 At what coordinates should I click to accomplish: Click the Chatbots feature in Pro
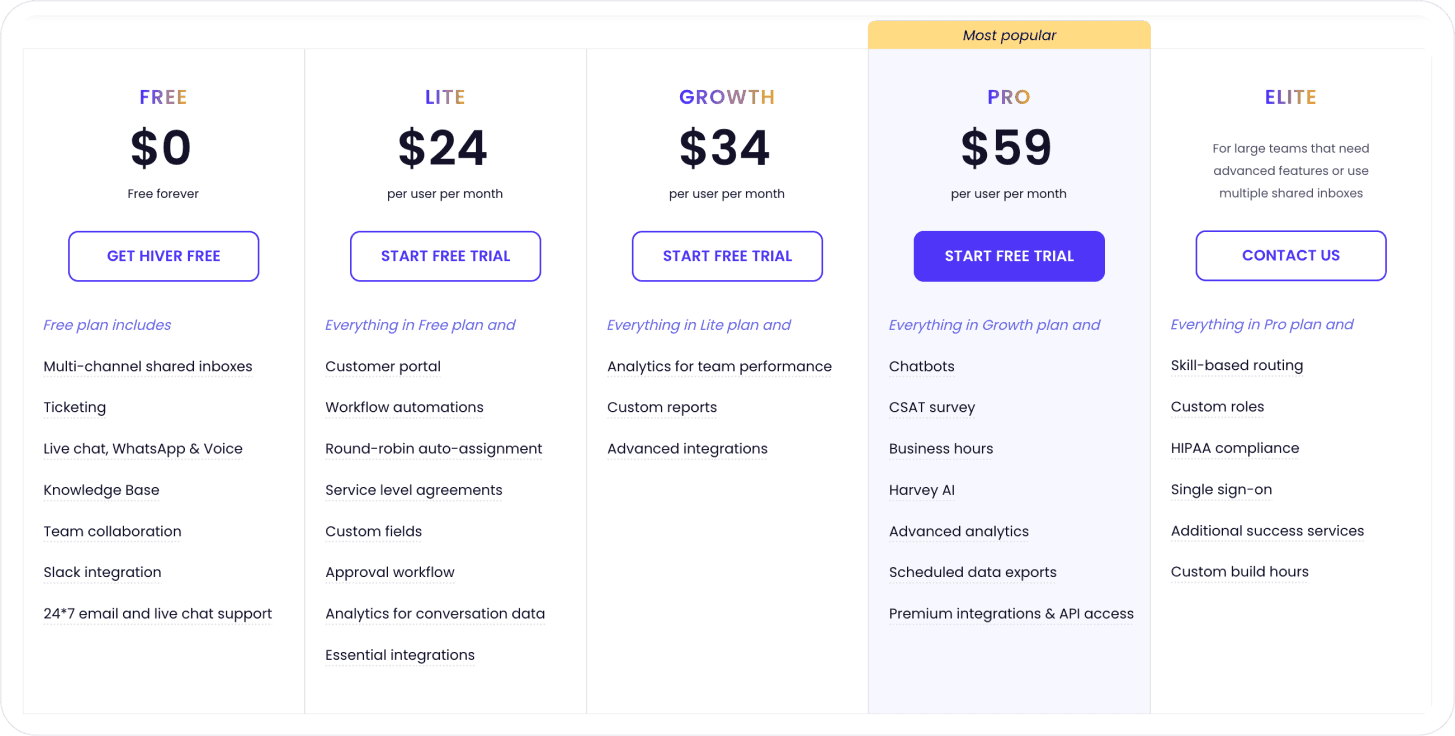point(922,366)
